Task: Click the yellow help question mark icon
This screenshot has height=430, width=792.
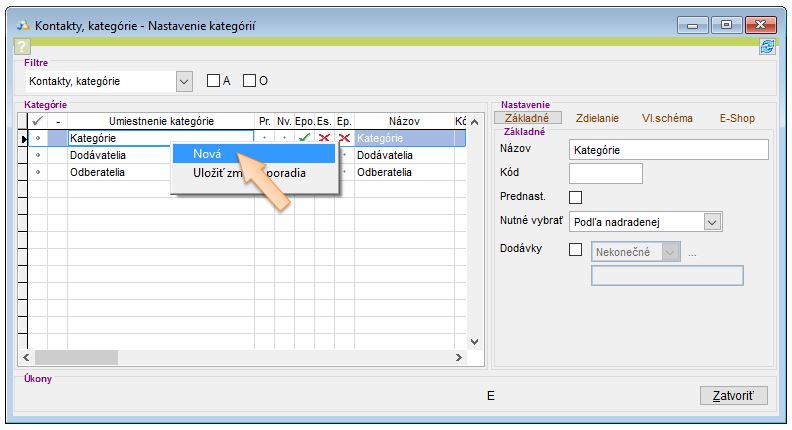Action: pyautogui.click(x=22, y=46)
